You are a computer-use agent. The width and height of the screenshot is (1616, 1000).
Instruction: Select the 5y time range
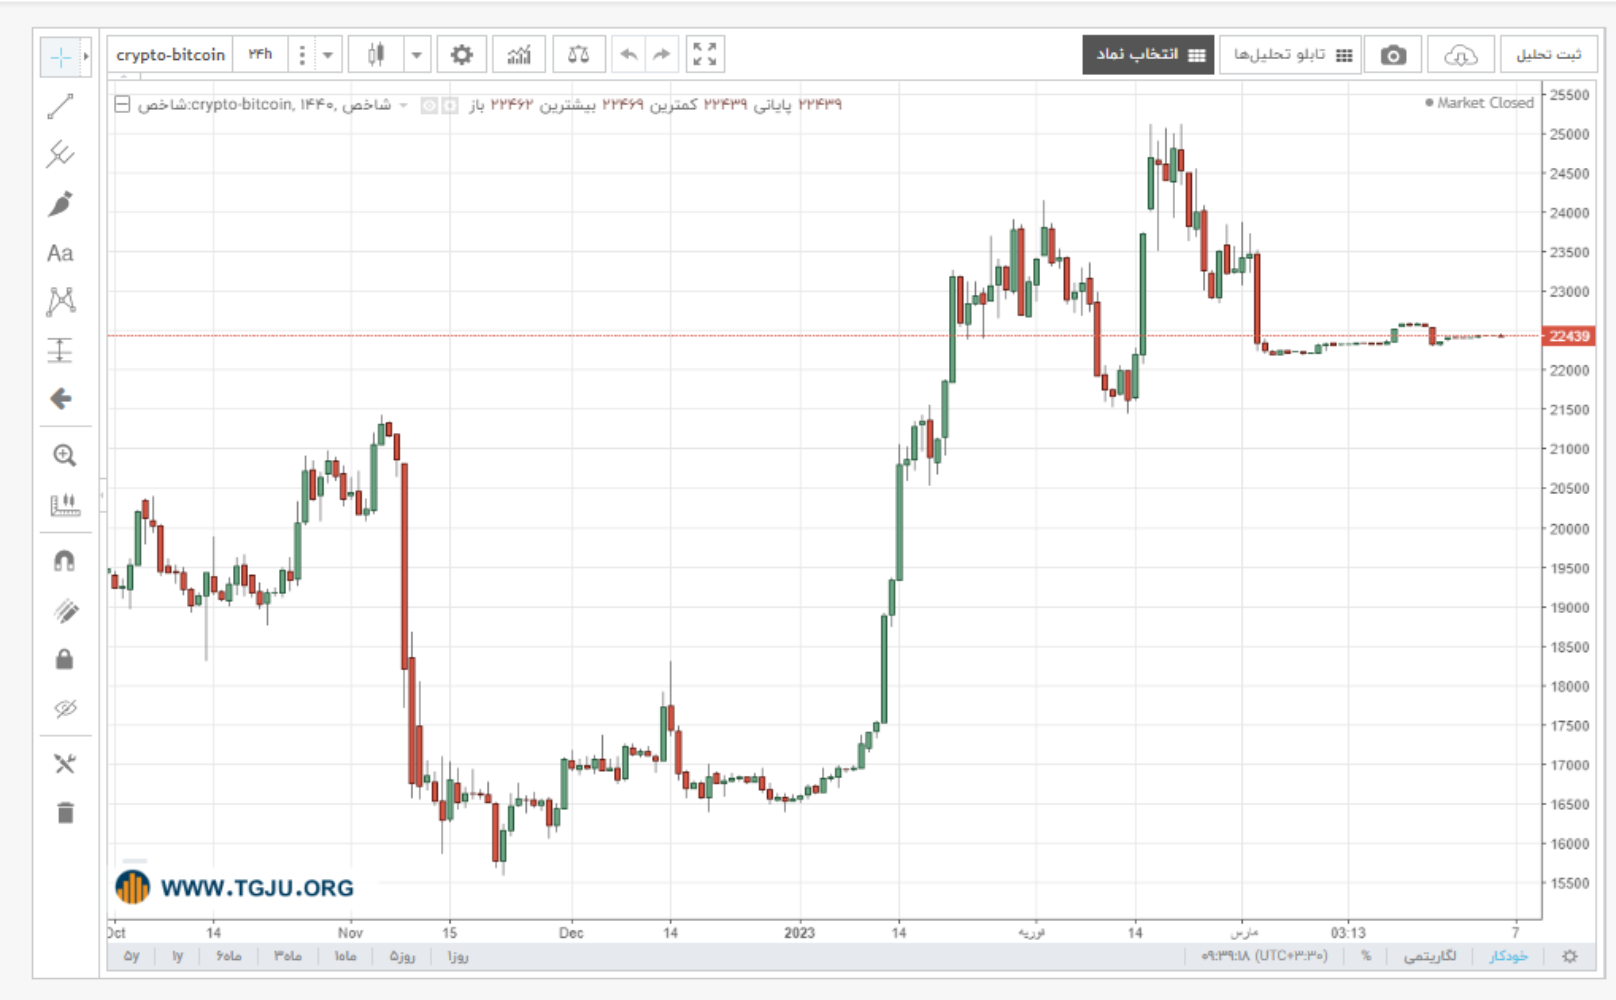(132, 956)
